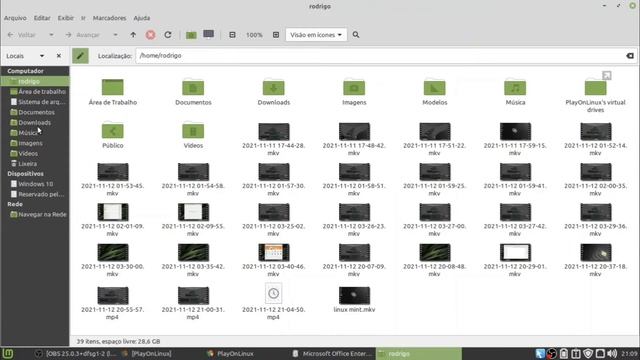Image resolution: width=640 pixels, height=360 pixels.
Task: Click the Avançar forward button
Action: pyautogui.click(x=82, y=35)
